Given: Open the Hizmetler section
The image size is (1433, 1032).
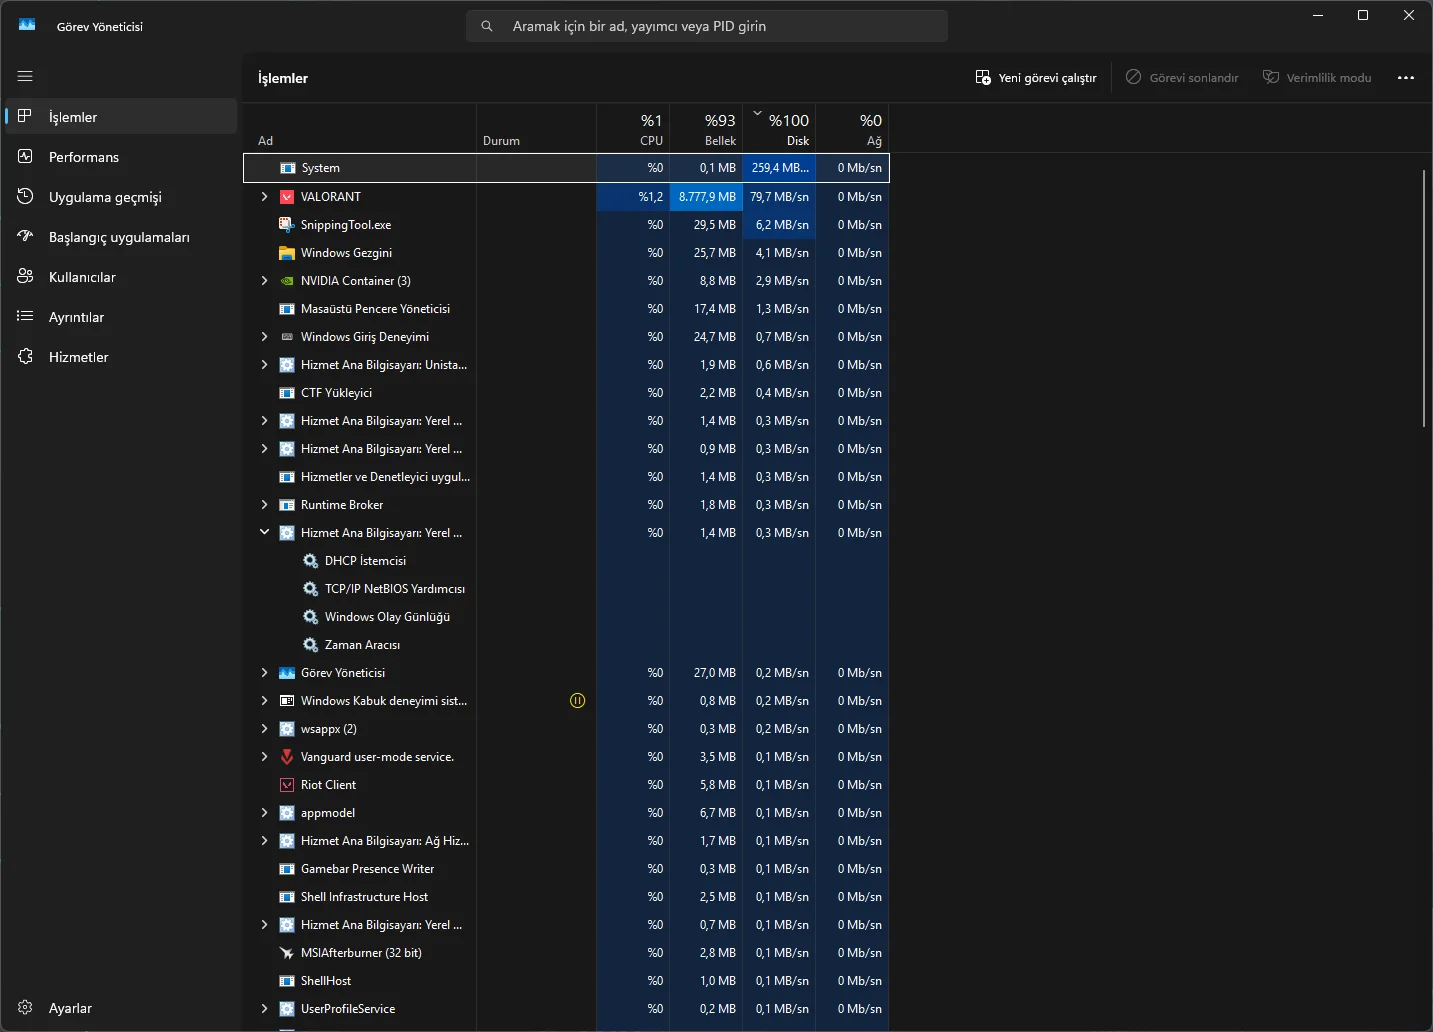Looking at the screenshot, I should 121,357.
